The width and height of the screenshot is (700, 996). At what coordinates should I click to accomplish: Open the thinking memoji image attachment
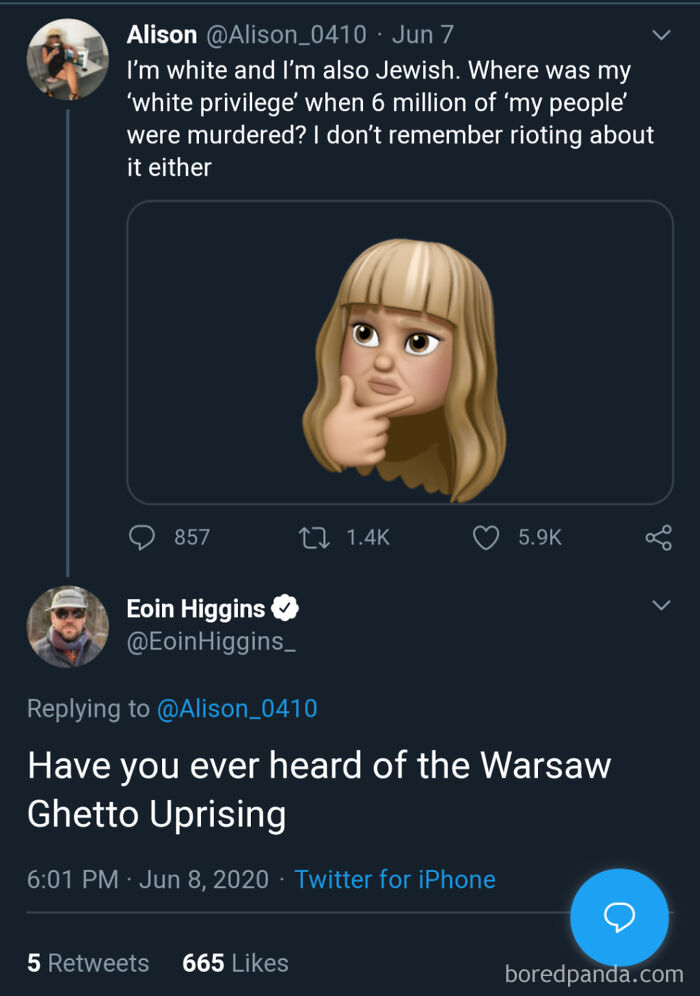[399, 352]
